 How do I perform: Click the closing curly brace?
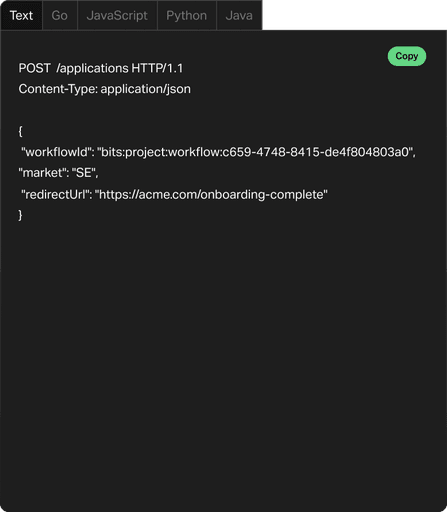click(x=20, y=215)
